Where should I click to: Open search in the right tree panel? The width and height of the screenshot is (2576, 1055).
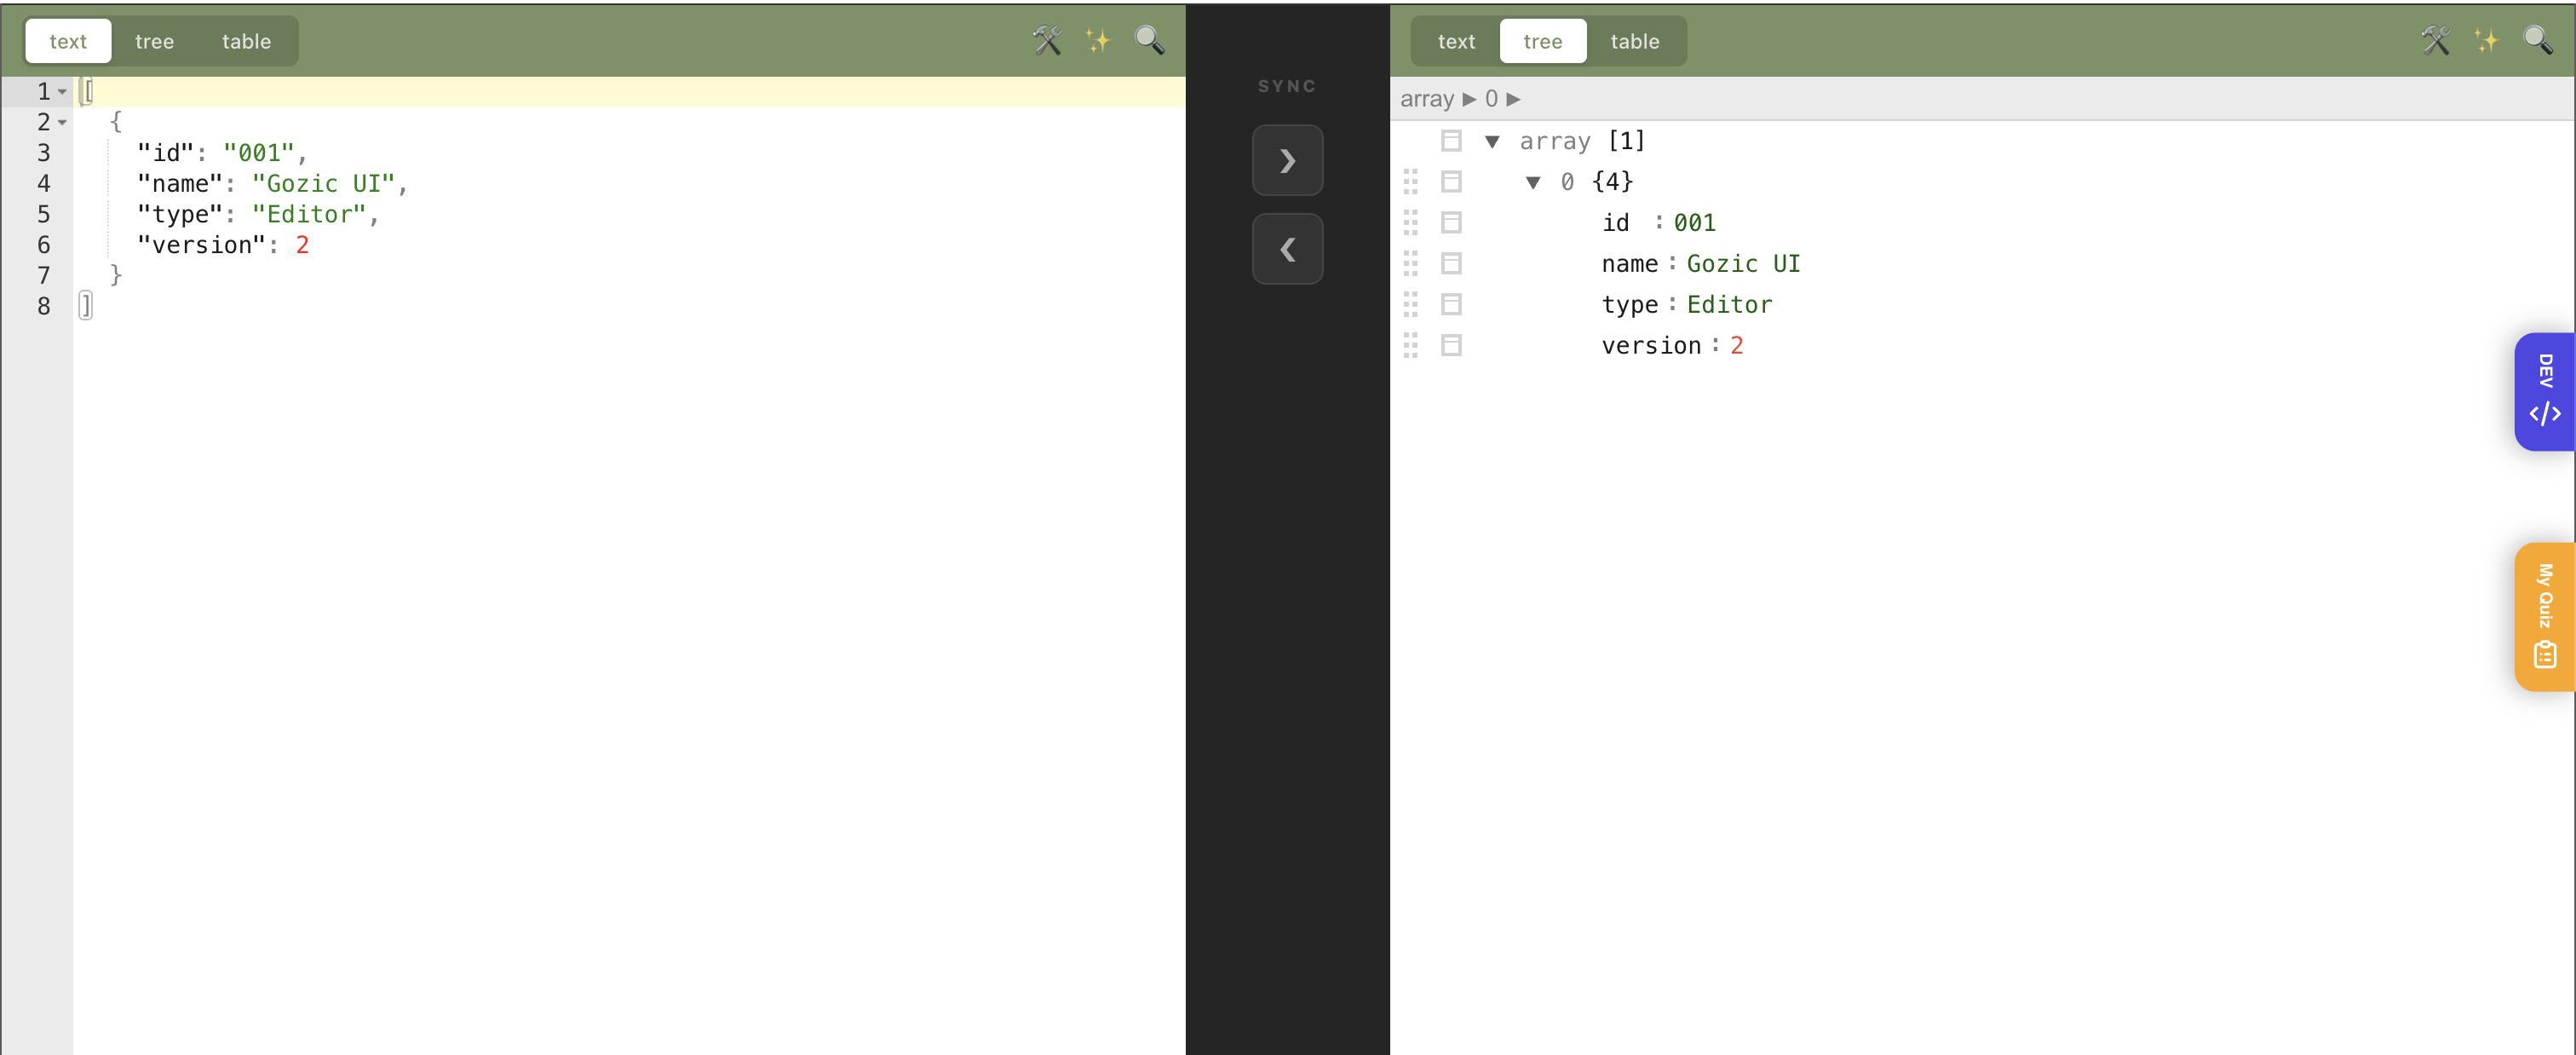(2538, 41)
